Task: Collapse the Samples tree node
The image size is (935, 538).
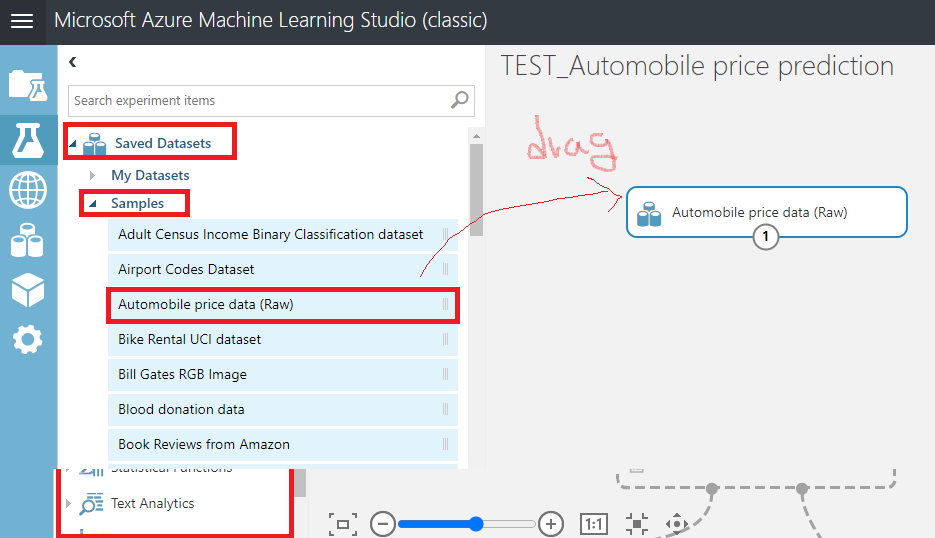Action: tap(92, 204)
